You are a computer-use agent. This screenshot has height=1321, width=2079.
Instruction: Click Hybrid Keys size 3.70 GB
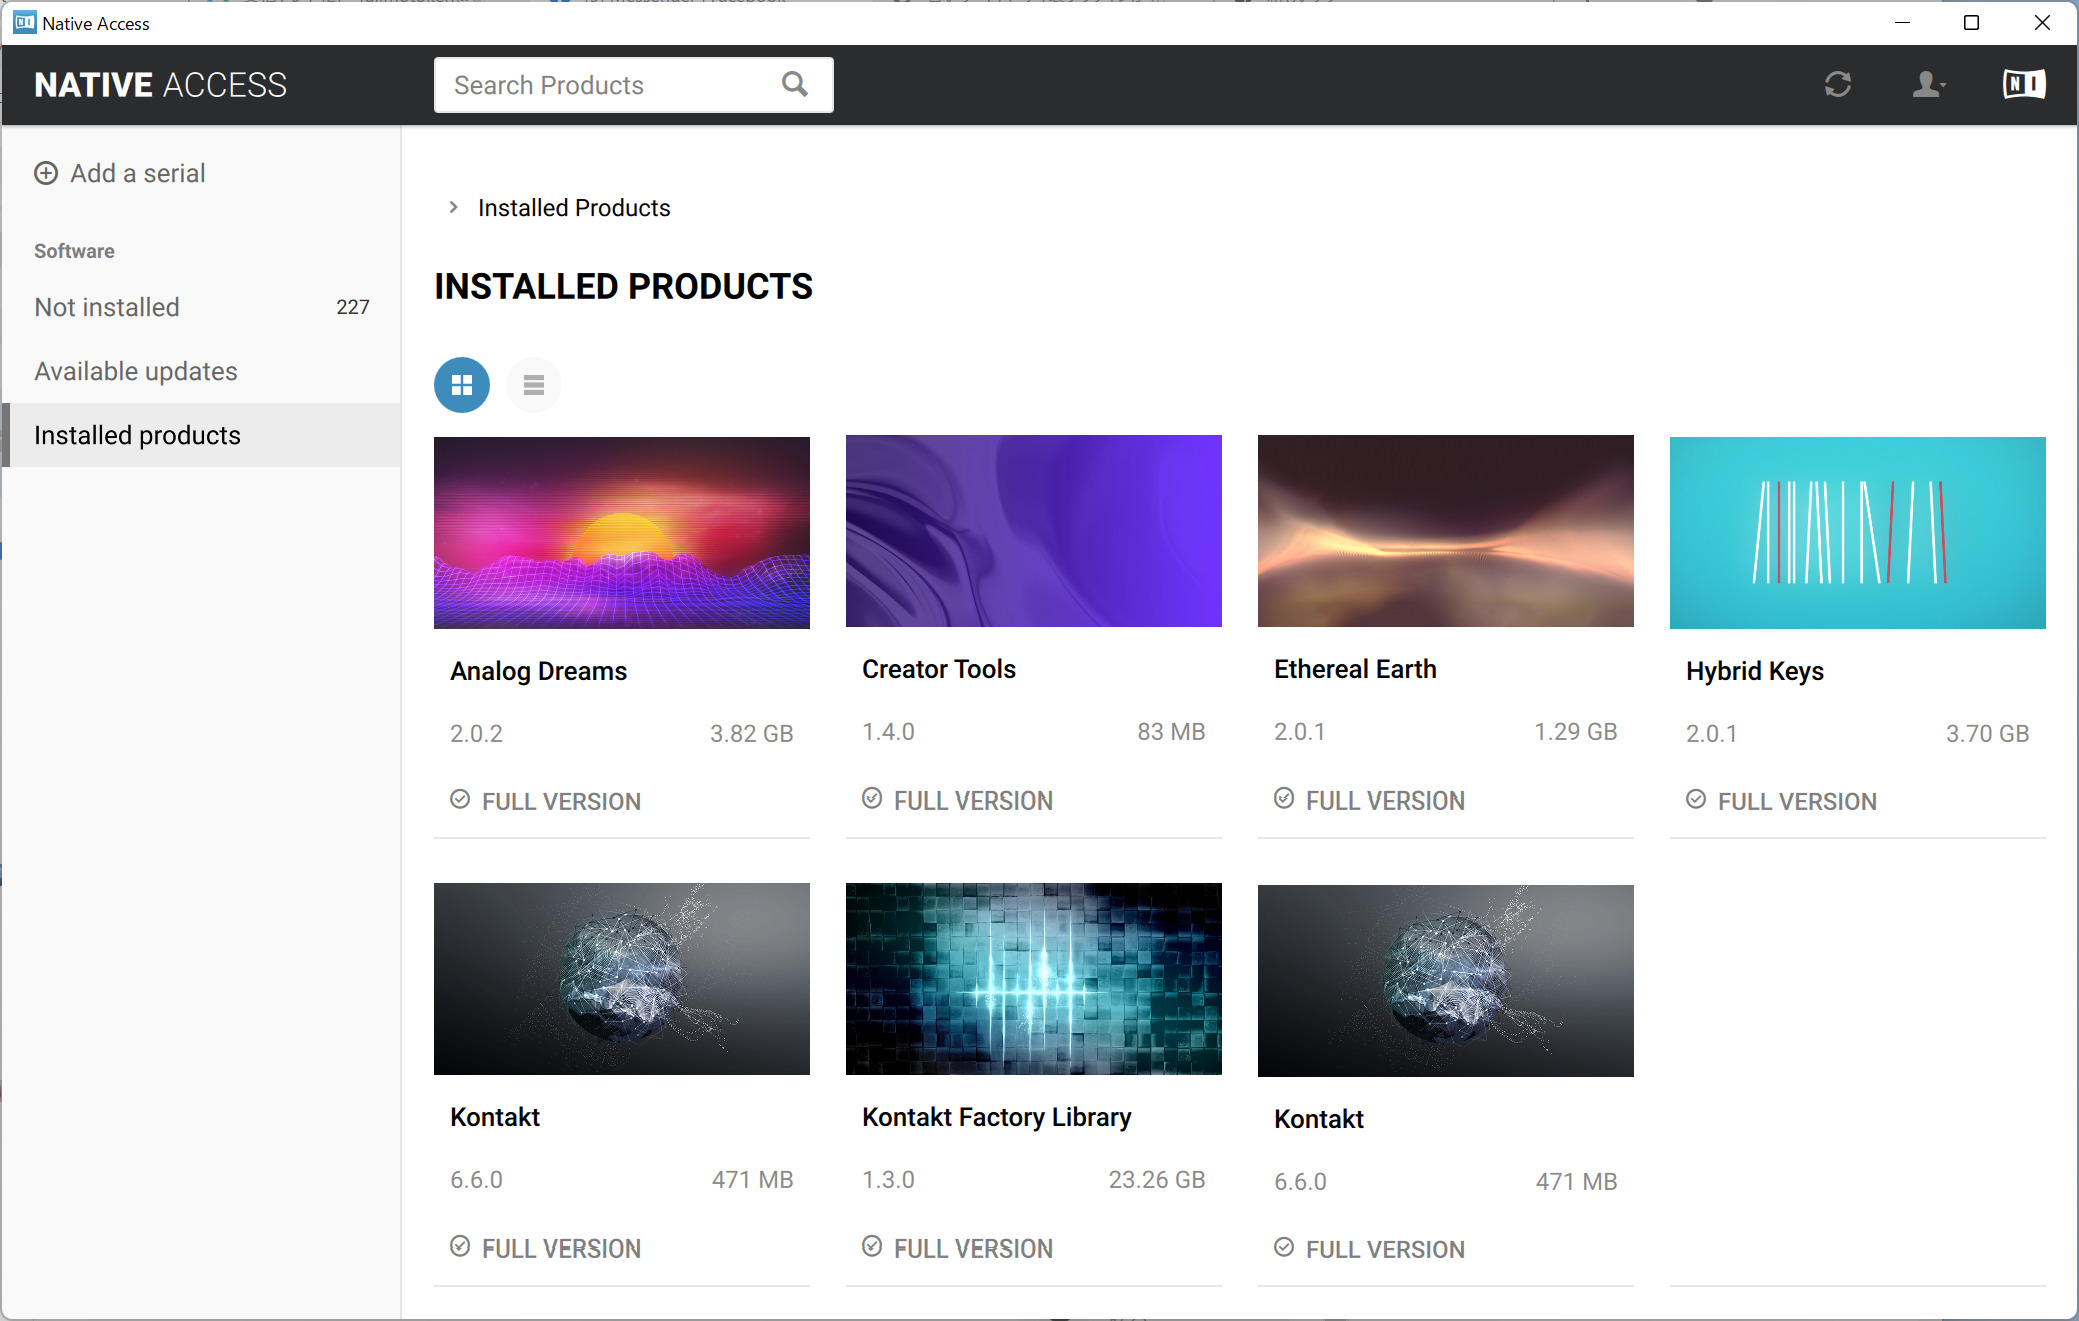click(1988, 734)
